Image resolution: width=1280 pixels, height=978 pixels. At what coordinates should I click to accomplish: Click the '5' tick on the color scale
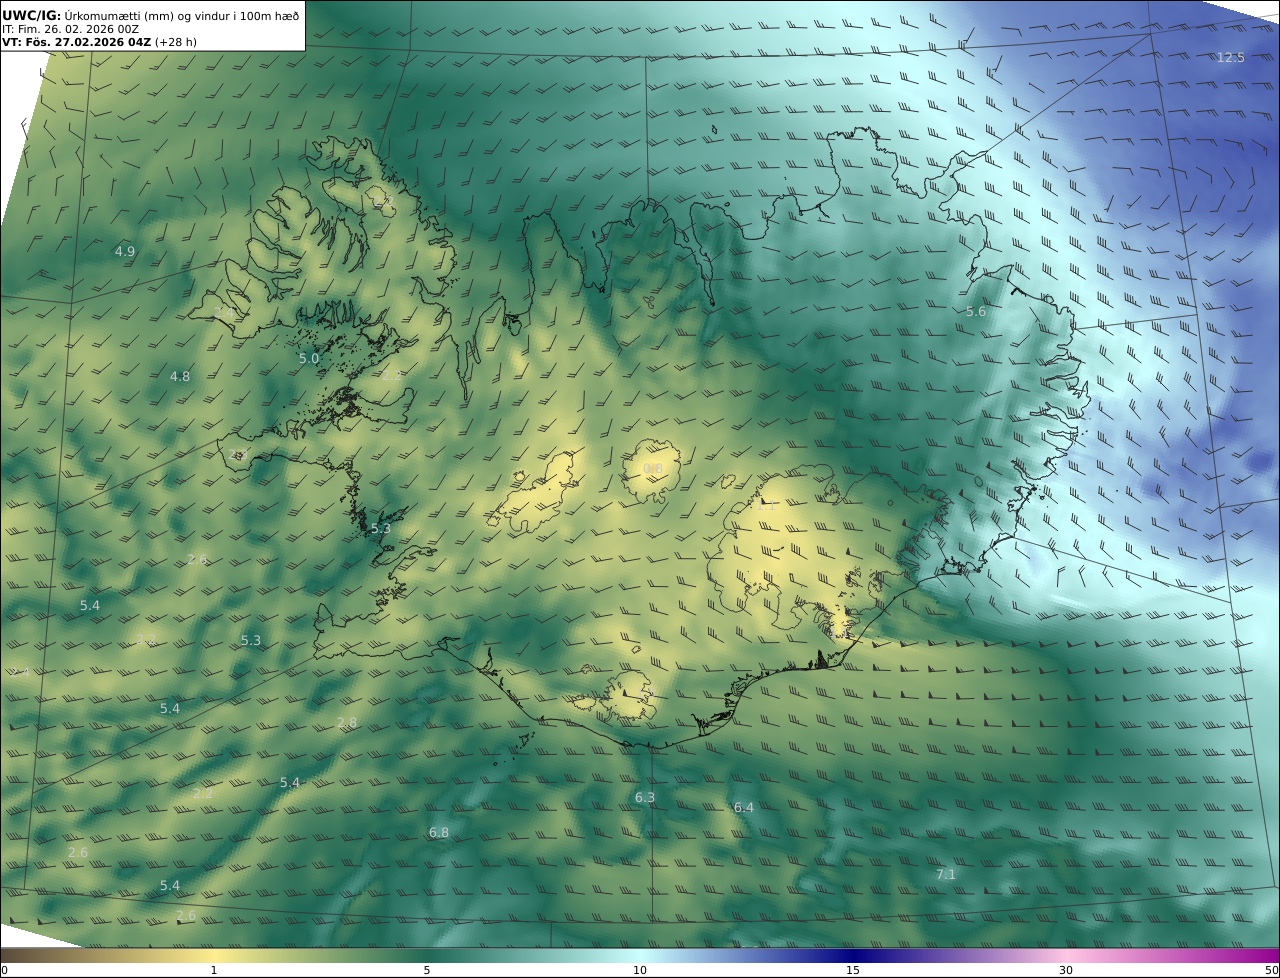pos(427,970)
